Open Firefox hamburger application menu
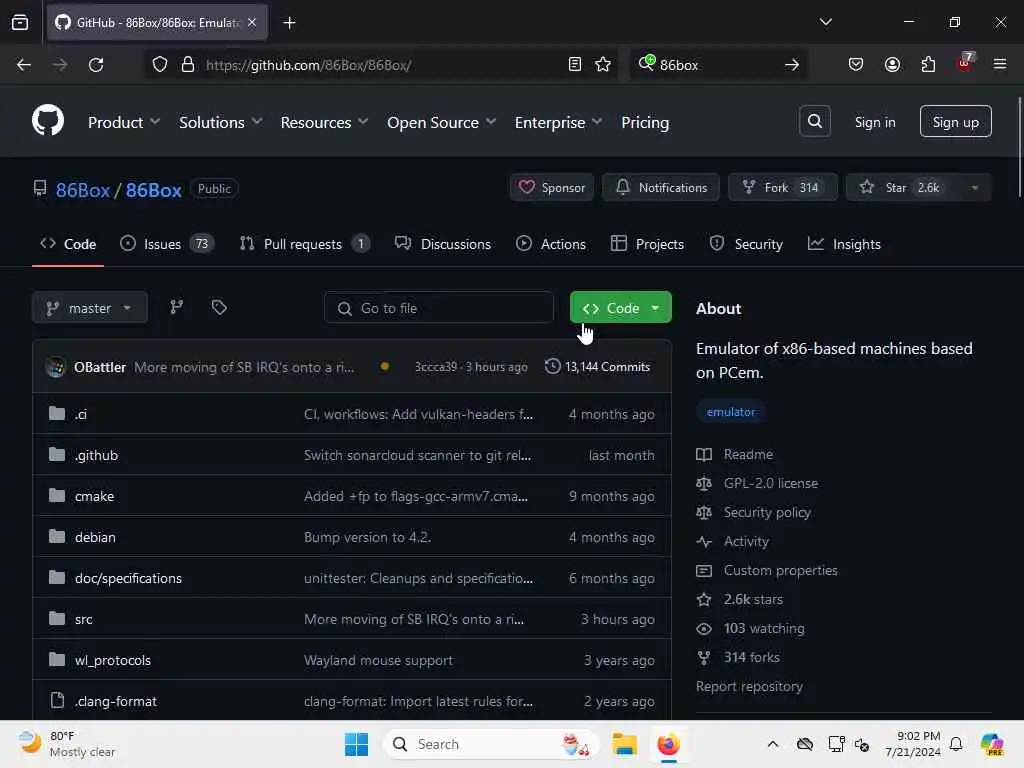1024x768 pixels. (x=1000, y=65)
